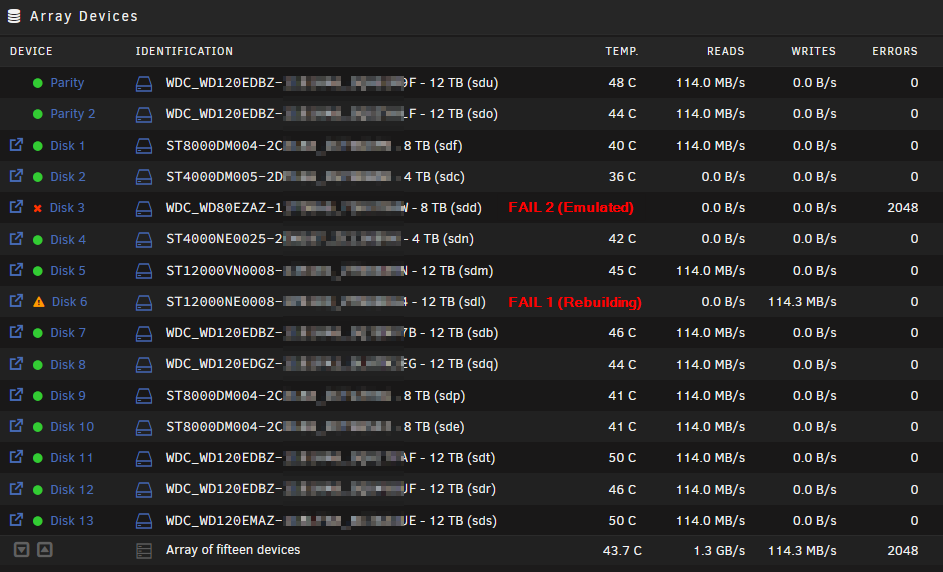
Task: Click the READS column header
Action: [725, 51]
